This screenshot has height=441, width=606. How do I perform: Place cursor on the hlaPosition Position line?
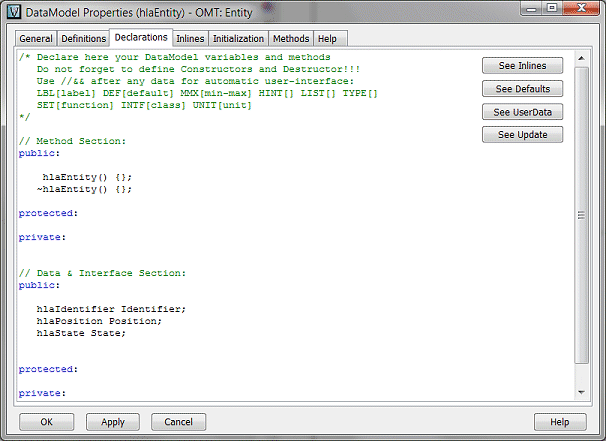pos(100,321)
